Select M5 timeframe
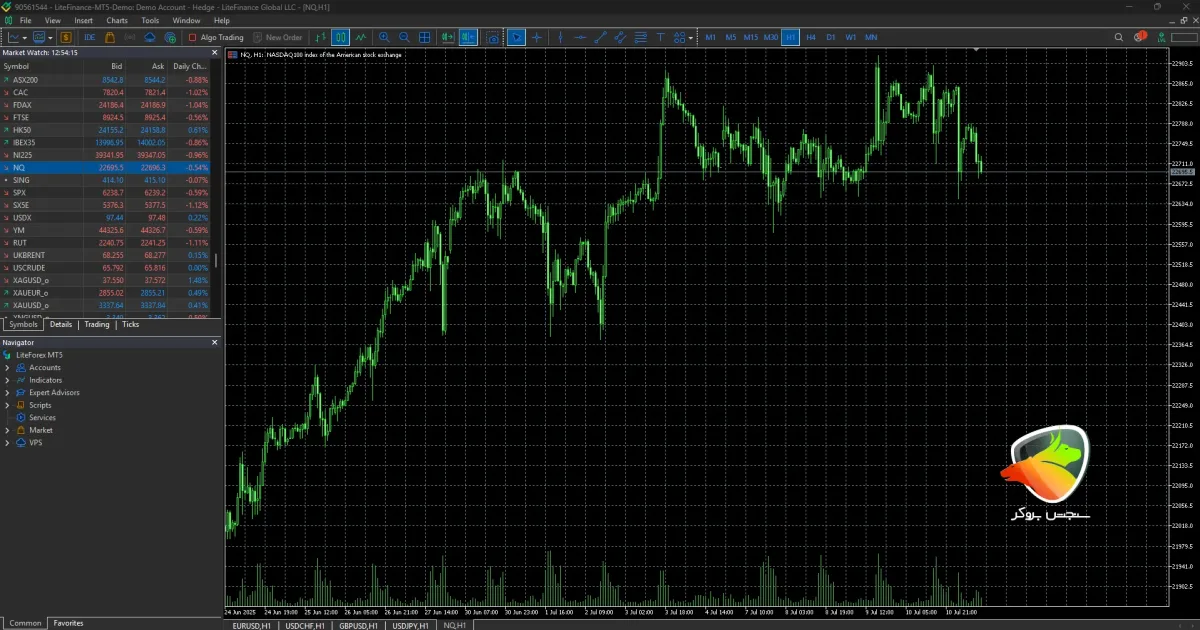 point(731,37)
